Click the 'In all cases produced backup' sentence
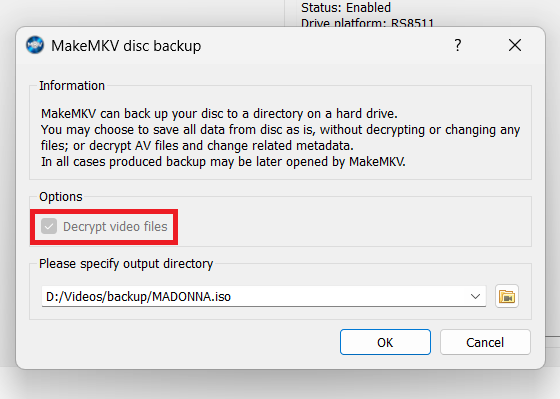The image size is (560, 399). pos(223,162)
